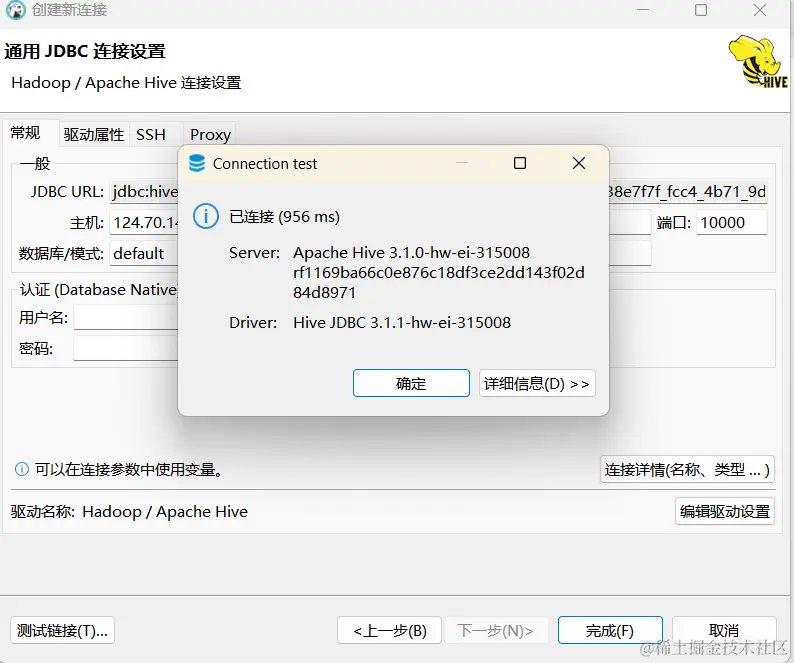Click the Hive bee logo
Viewport: 794px width, 663px height.
click(x=759, y=62)
